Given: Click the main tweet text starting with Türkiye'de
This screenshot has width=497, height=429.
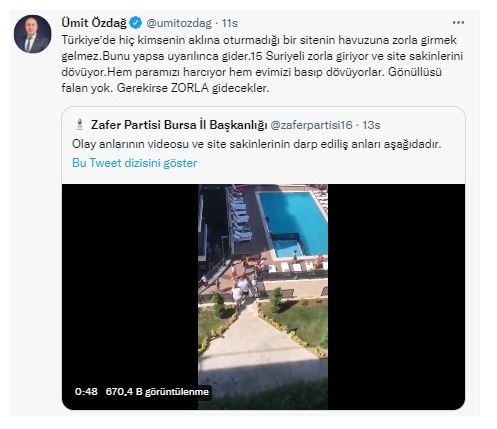Looking at the screenshot, I should (262, 64).
